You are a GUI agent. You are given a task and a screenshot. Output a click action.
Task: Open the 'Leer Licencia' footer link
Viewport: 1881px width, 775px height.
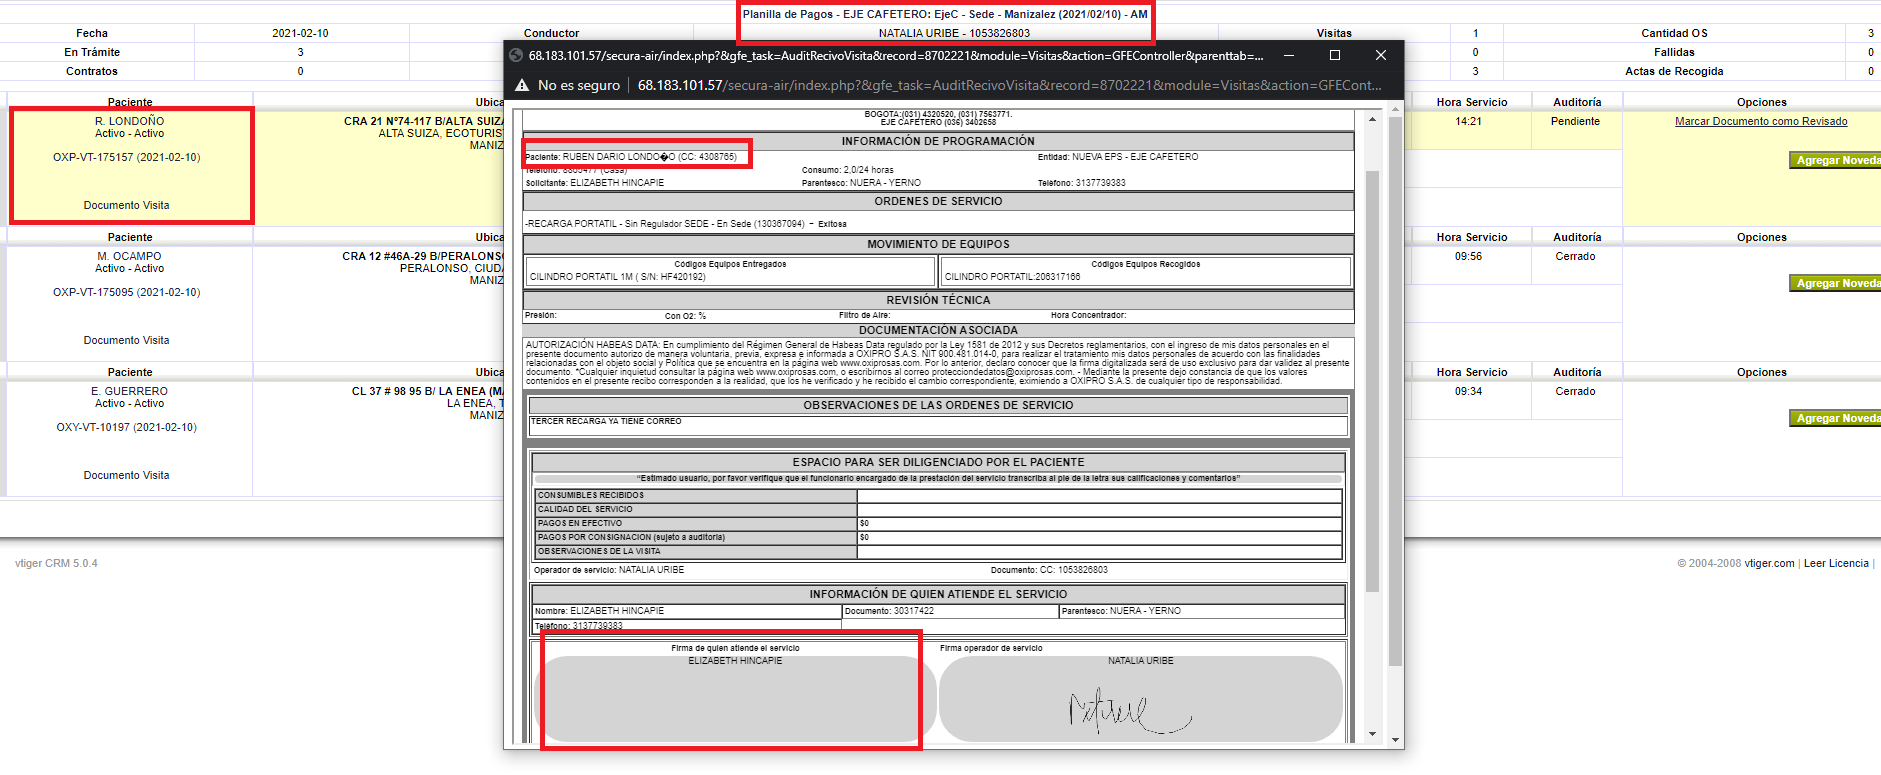(x=1836, y=564)
